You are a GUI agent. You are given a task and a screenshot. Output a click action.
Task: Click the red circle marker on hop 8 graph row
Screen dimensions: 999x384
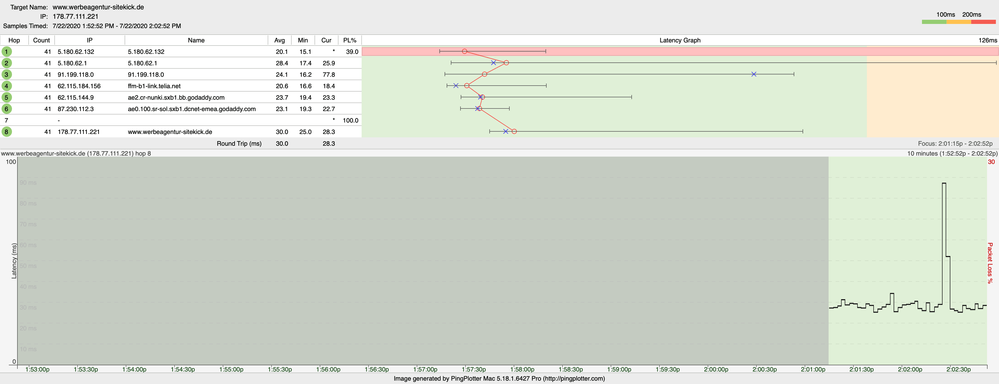[514, 131]
